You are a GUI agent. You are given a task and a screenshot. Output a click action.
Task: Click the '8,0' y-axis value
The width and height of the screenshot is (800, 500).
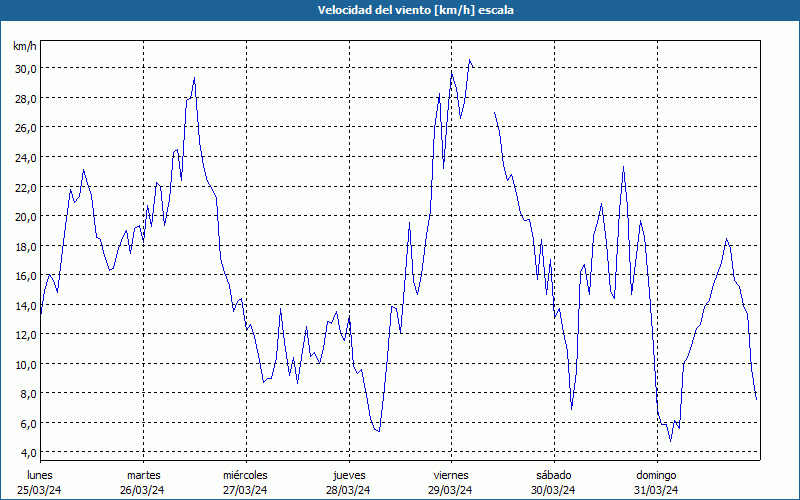click(28, 394)
